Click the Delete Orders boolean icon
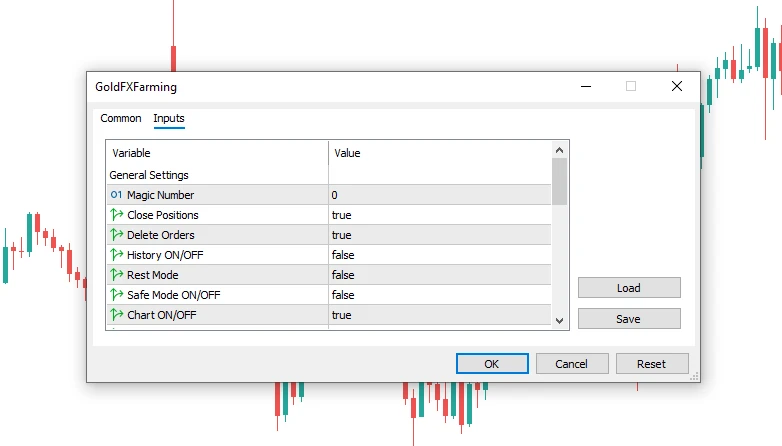 click(x=116, y=235)
